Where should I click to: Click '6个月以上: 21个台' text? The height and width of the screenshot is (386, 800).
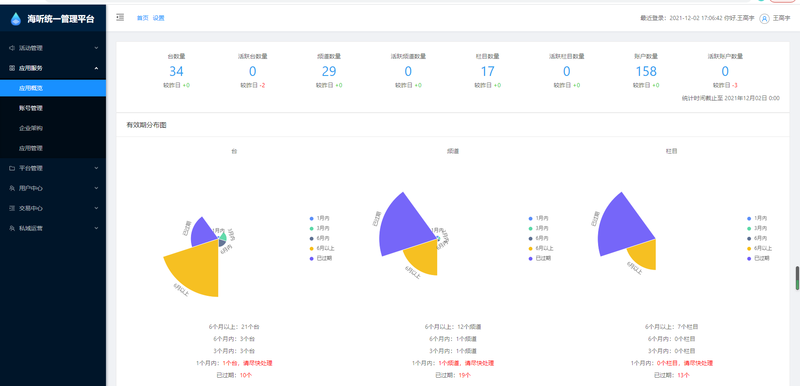pos(234,327)
